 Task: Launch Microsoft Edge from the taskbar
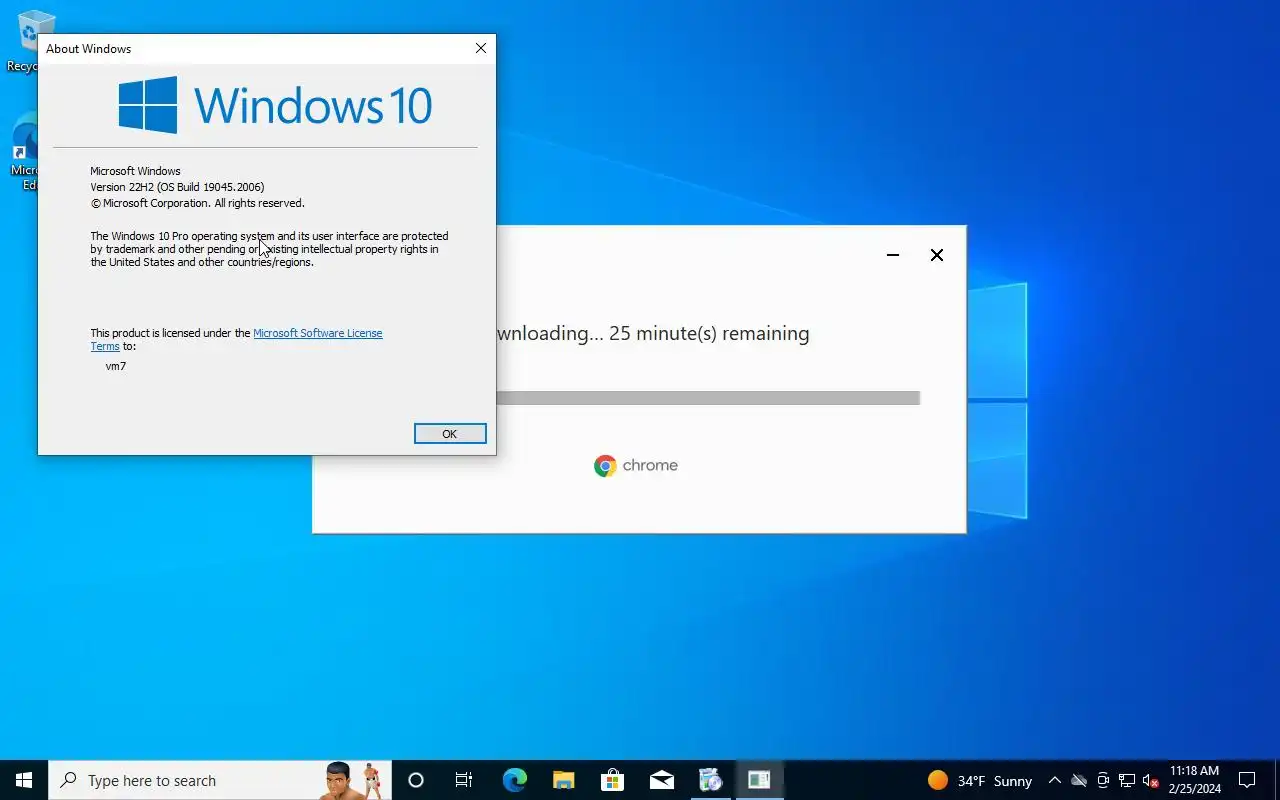(x=514, y=780)
